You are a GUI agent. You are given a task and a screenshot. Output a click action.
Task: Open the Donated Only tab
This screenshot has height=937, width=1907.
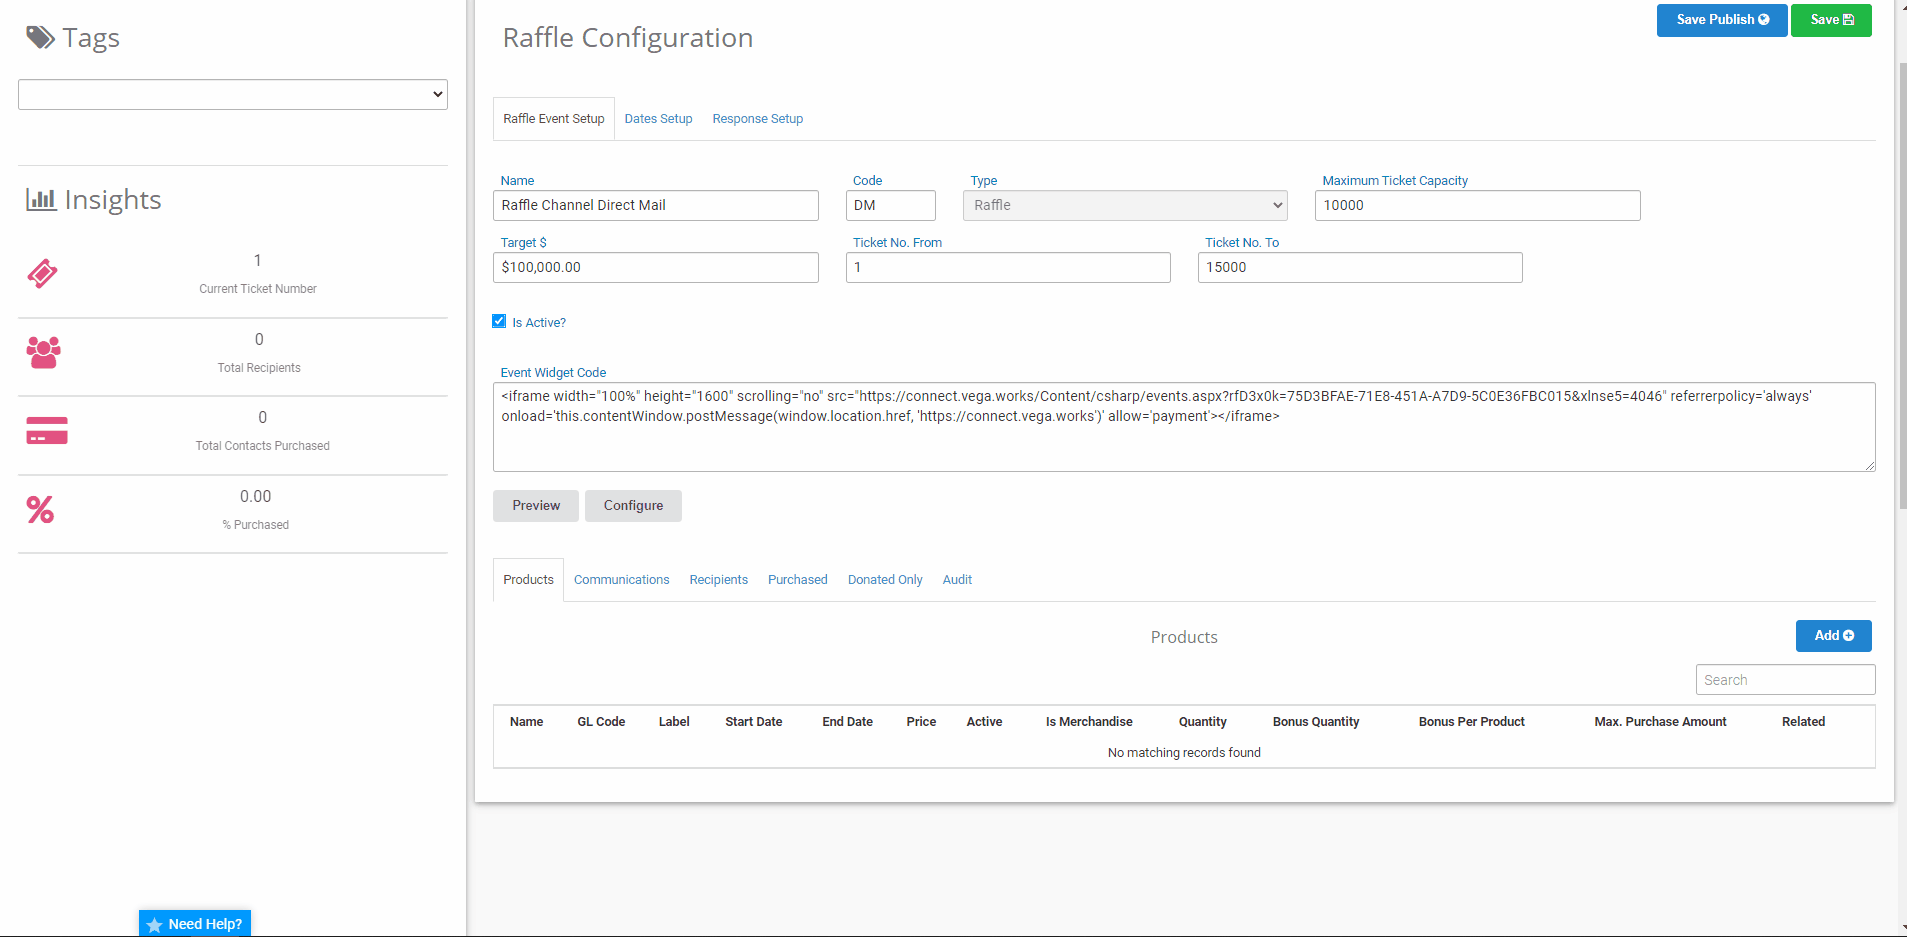point(885,580)
